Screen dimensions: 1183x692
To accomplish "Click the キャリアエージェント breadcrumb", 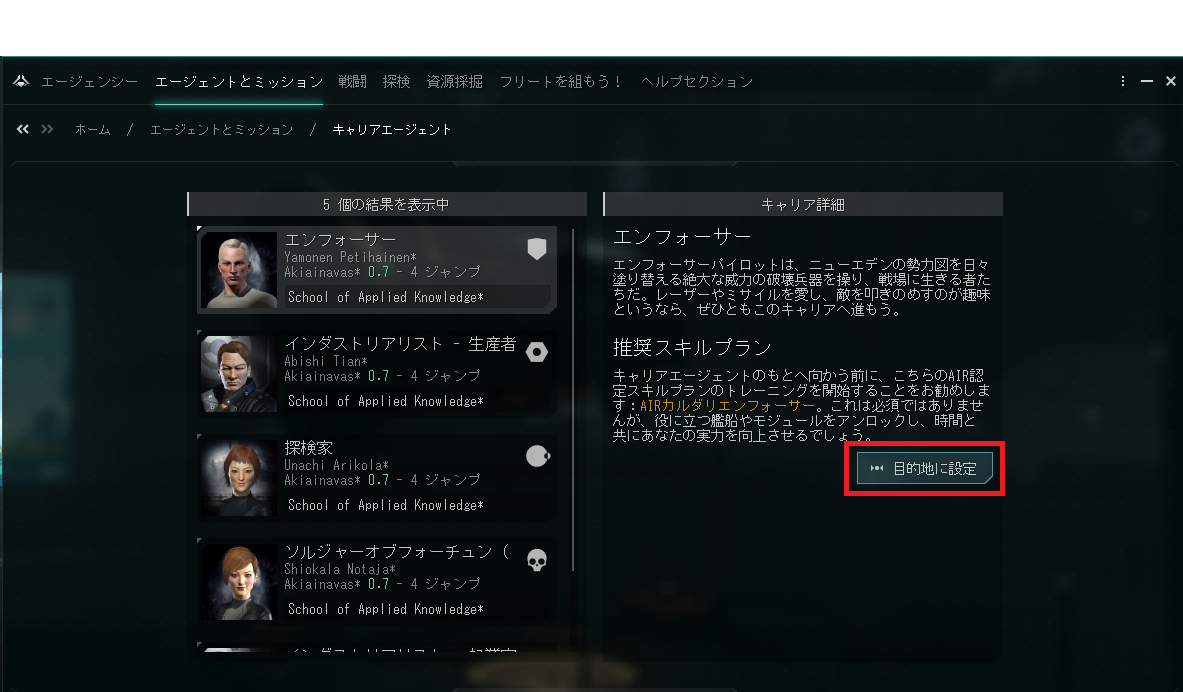I will [392, 130].
